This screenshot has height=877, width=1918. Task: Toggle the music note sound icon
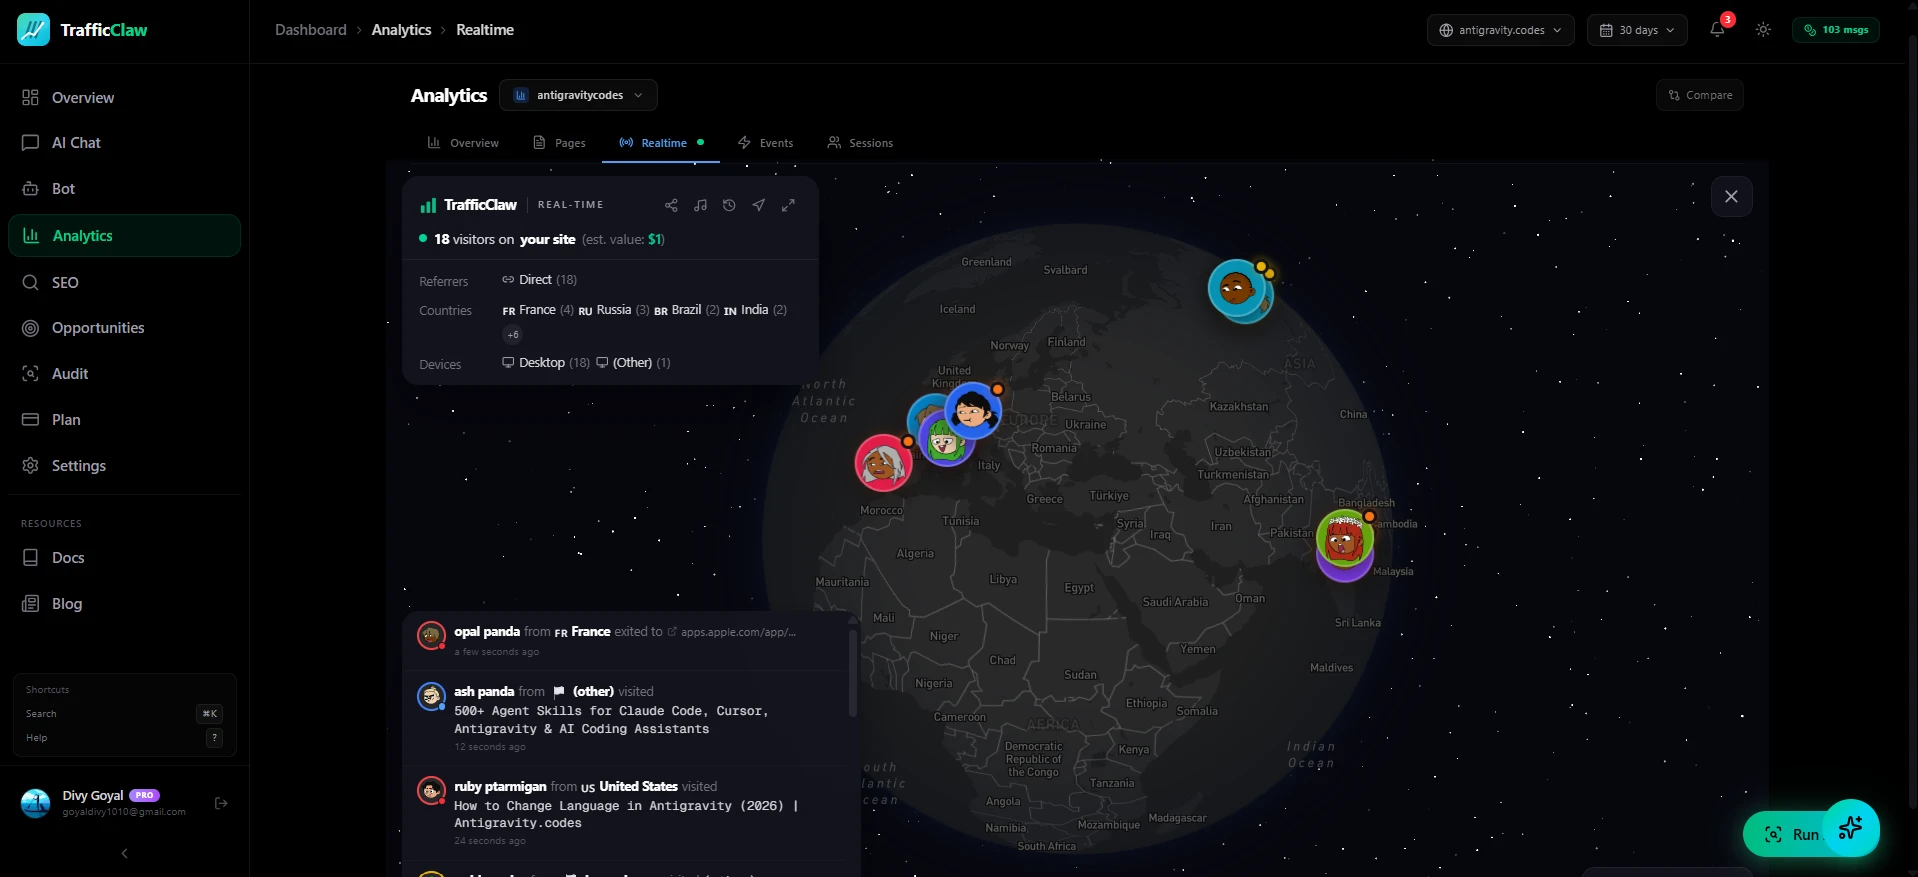(x=700, y=205)
